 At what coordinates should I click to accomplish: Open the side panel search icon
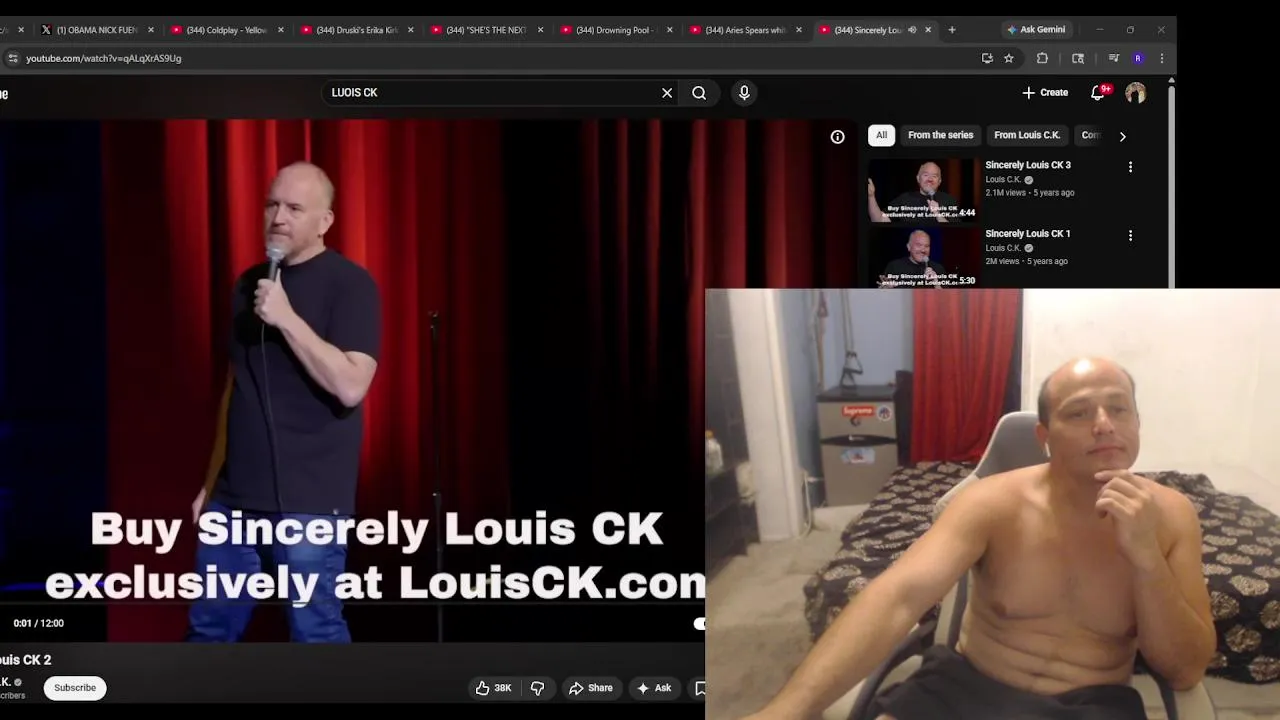pyautogui.click(x=1078, y=58)
